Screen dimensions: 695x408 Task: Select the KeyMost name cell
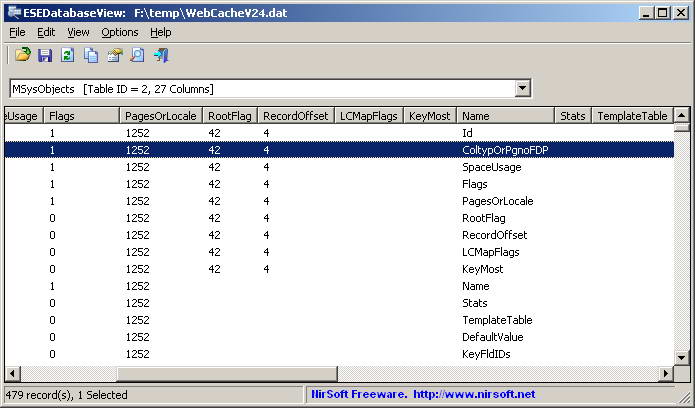(x=483, y=269)
